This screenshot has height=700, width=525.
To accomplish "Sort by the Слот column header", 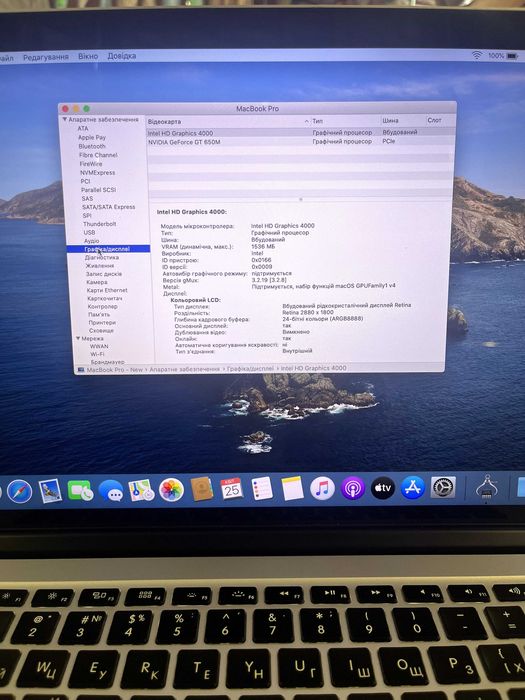I will pos(440,120).
